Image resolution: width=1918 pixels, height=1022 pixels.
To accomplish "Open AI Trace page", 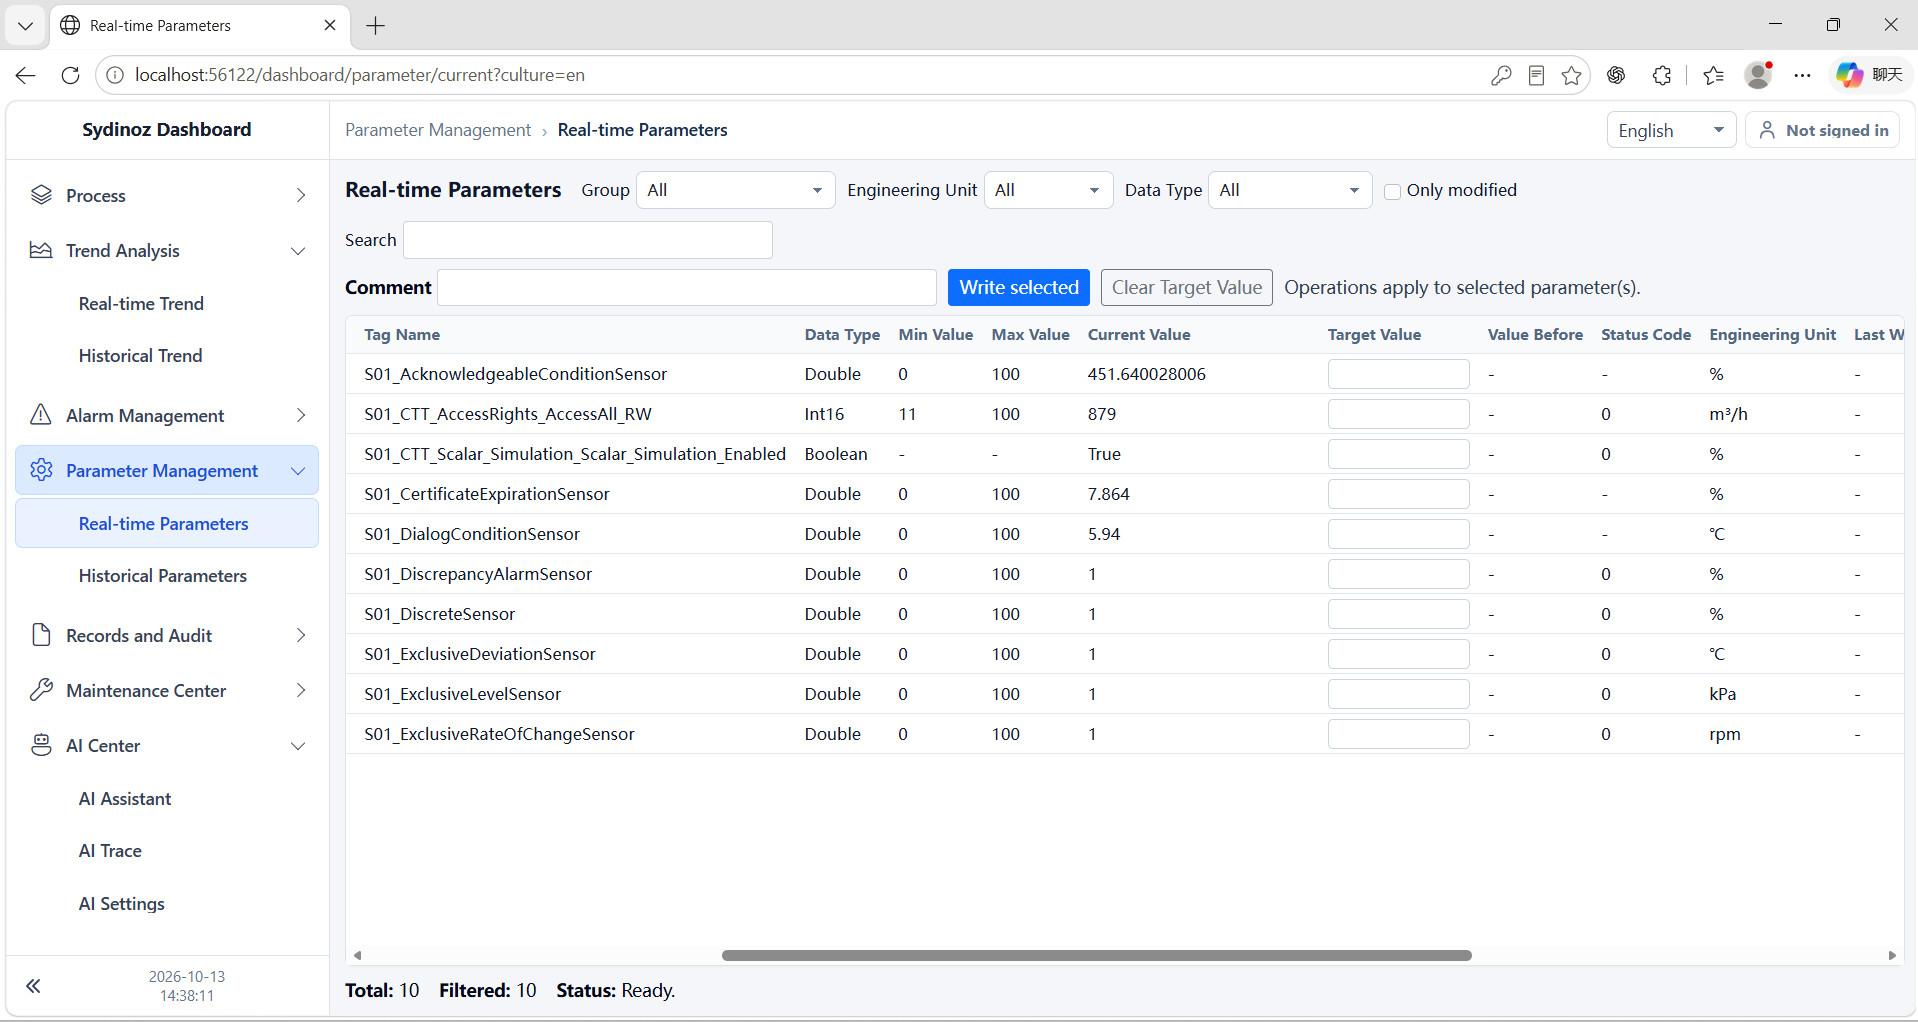I will (x=110, y=850).
